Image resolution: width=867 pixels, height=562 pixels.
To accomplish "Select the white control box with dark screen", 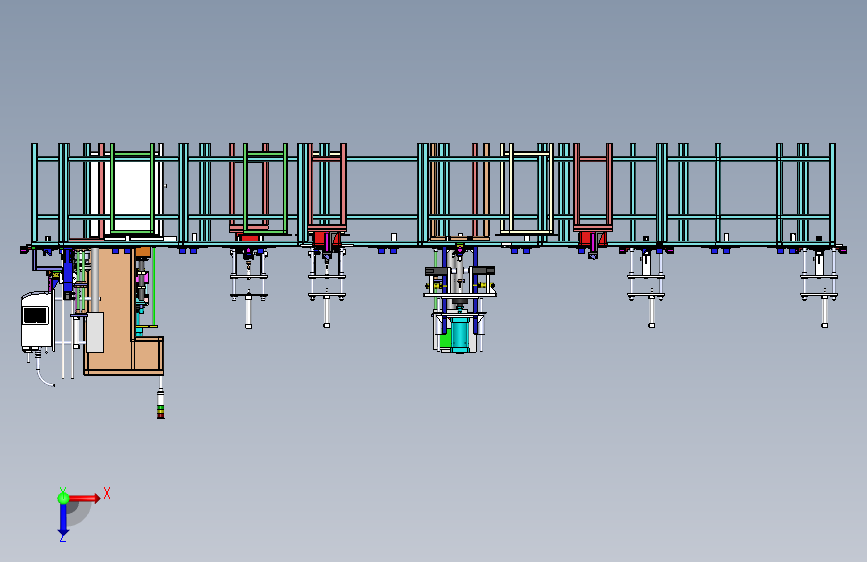I will tap(36, 321).
